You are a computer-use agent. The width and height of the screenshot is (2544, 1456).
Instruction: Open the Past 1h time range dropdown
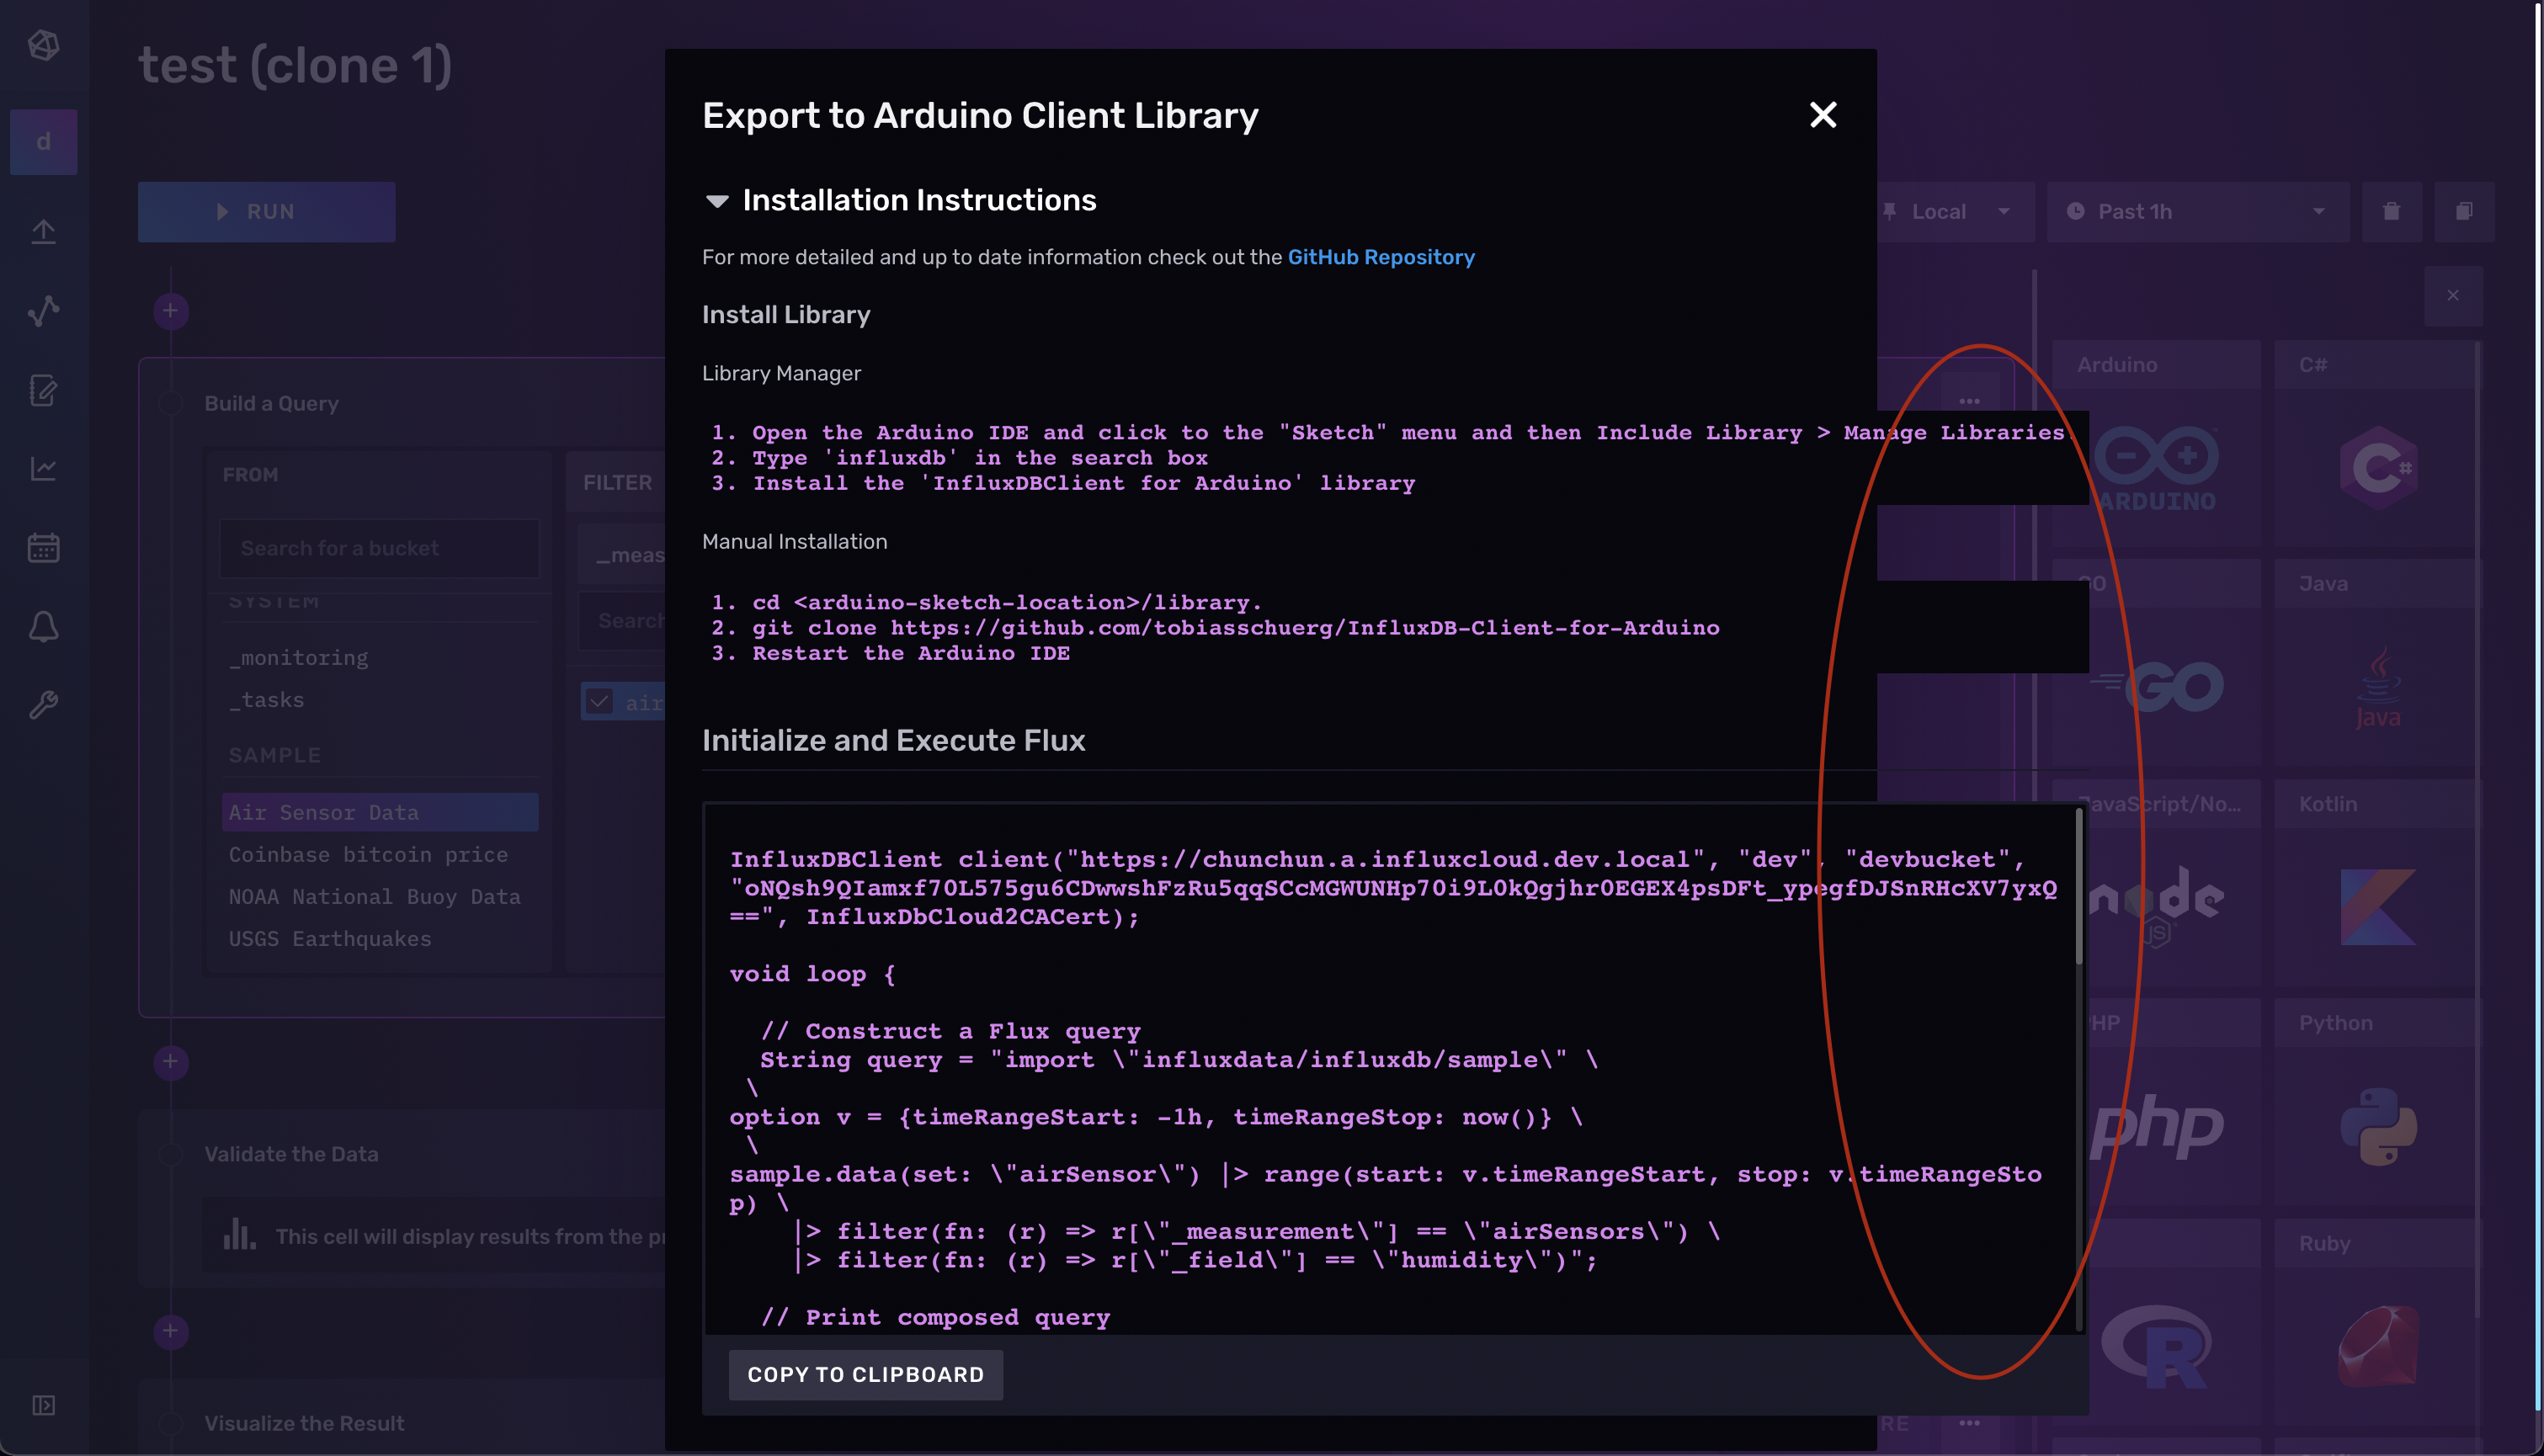[x=2198, y=212]
